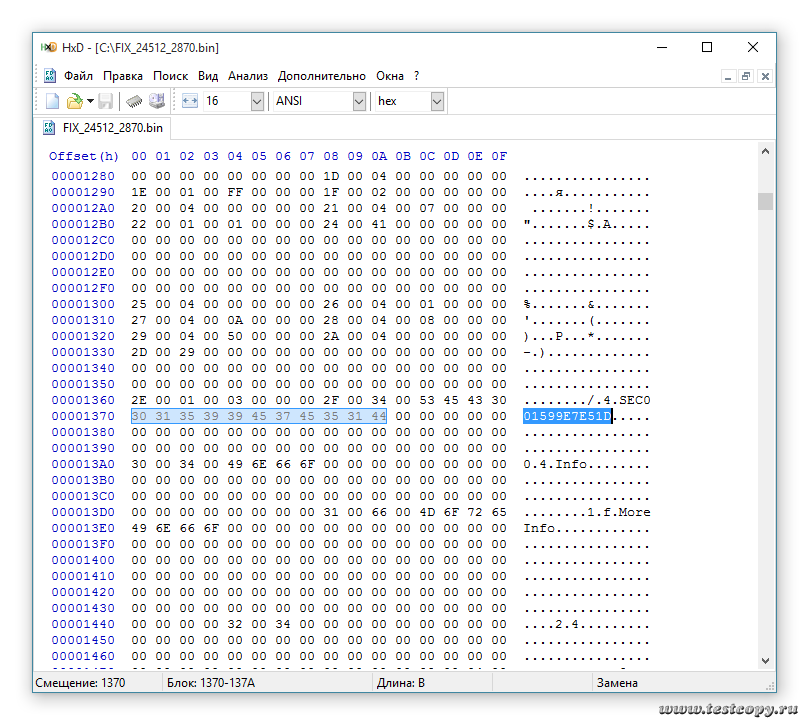The height and width of the screenshot is (725, 809).
Task: Click the Save floppy disk icon
Action: (106, 101)
